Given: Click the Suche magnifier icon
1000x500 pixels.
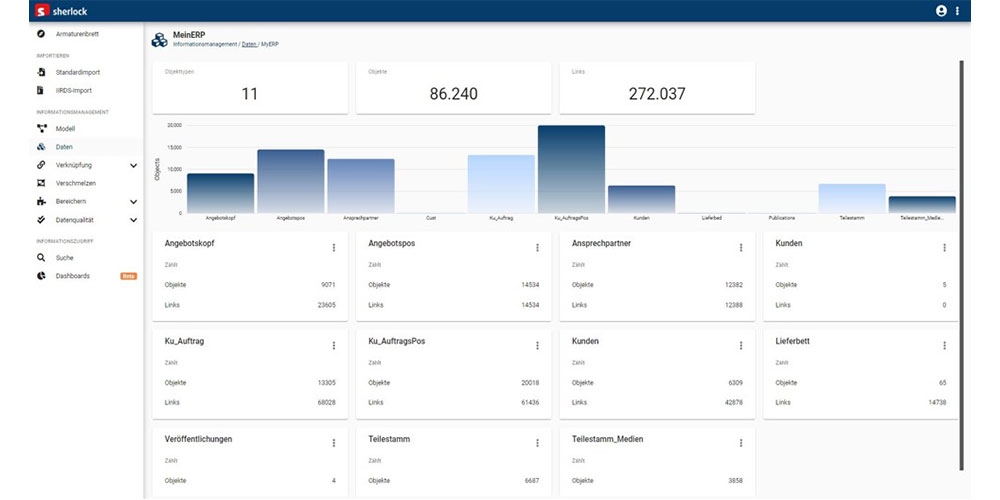Looking at the screenshot, I should (x=41, y=258).
